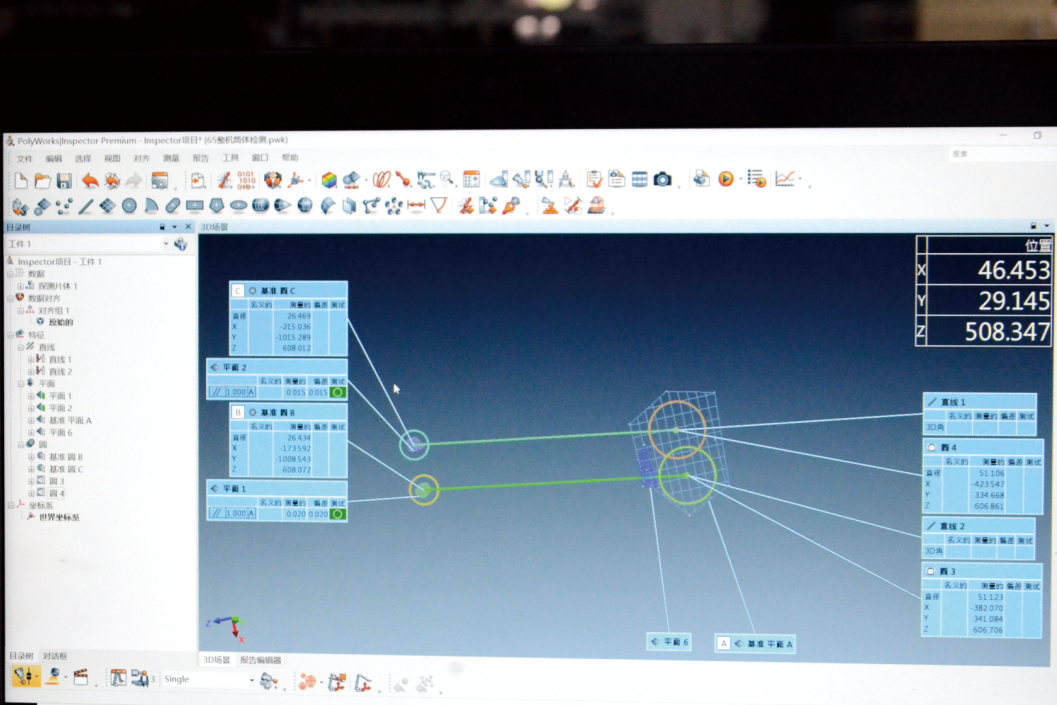Click the New project icon in toolbar
The height and width of the screenshot is (705, 1057).
coord(20,181)
